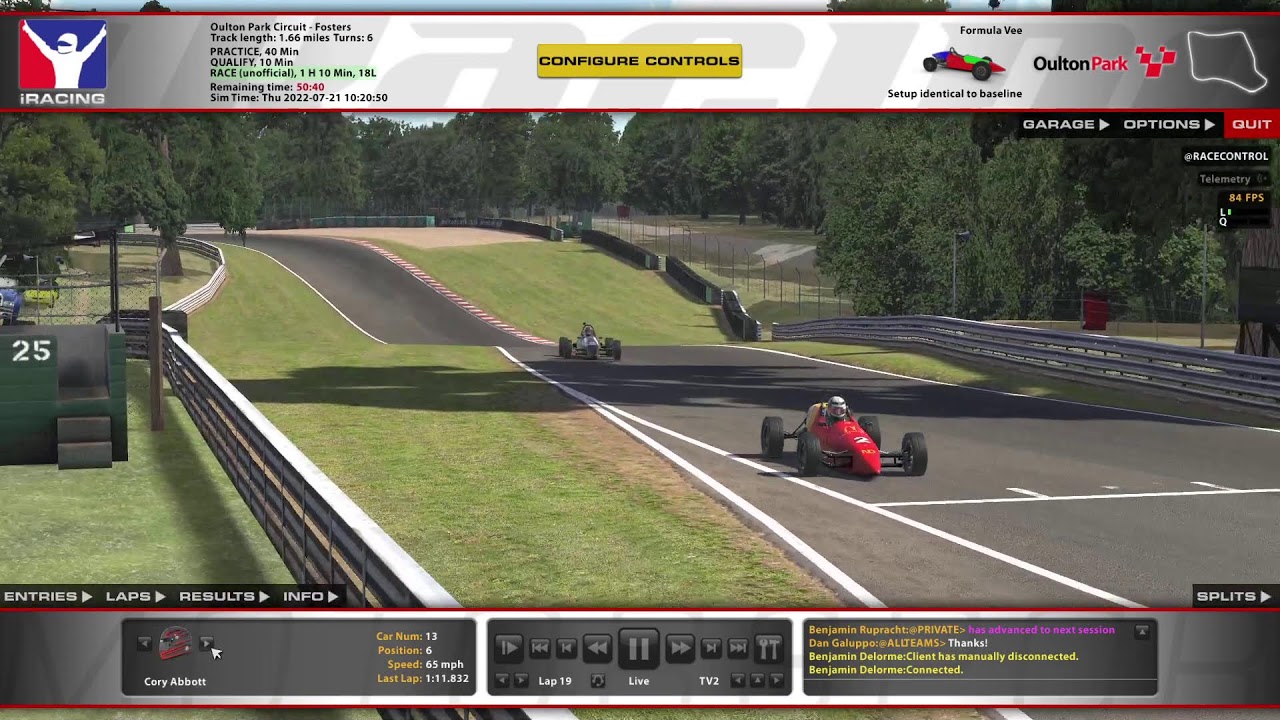Click the 'Position: 6' value
Viewport: 1280px width, 720px height.
[x=405, y=650]
